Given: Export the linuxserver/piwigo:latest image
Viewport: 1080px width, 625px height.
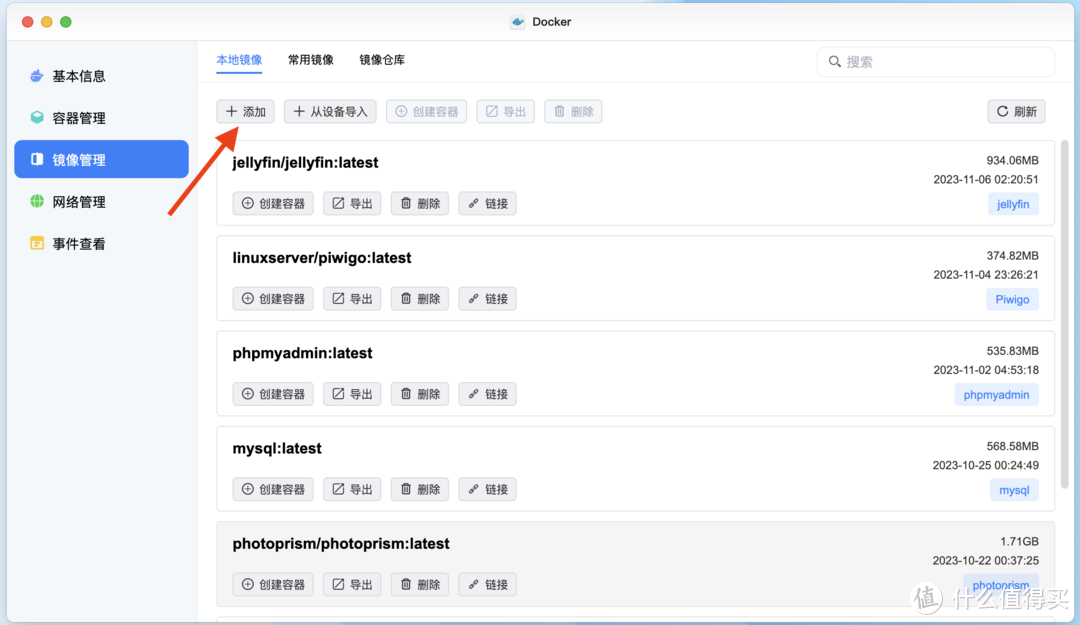Looking at the screenshot, I should coord(353,298).
